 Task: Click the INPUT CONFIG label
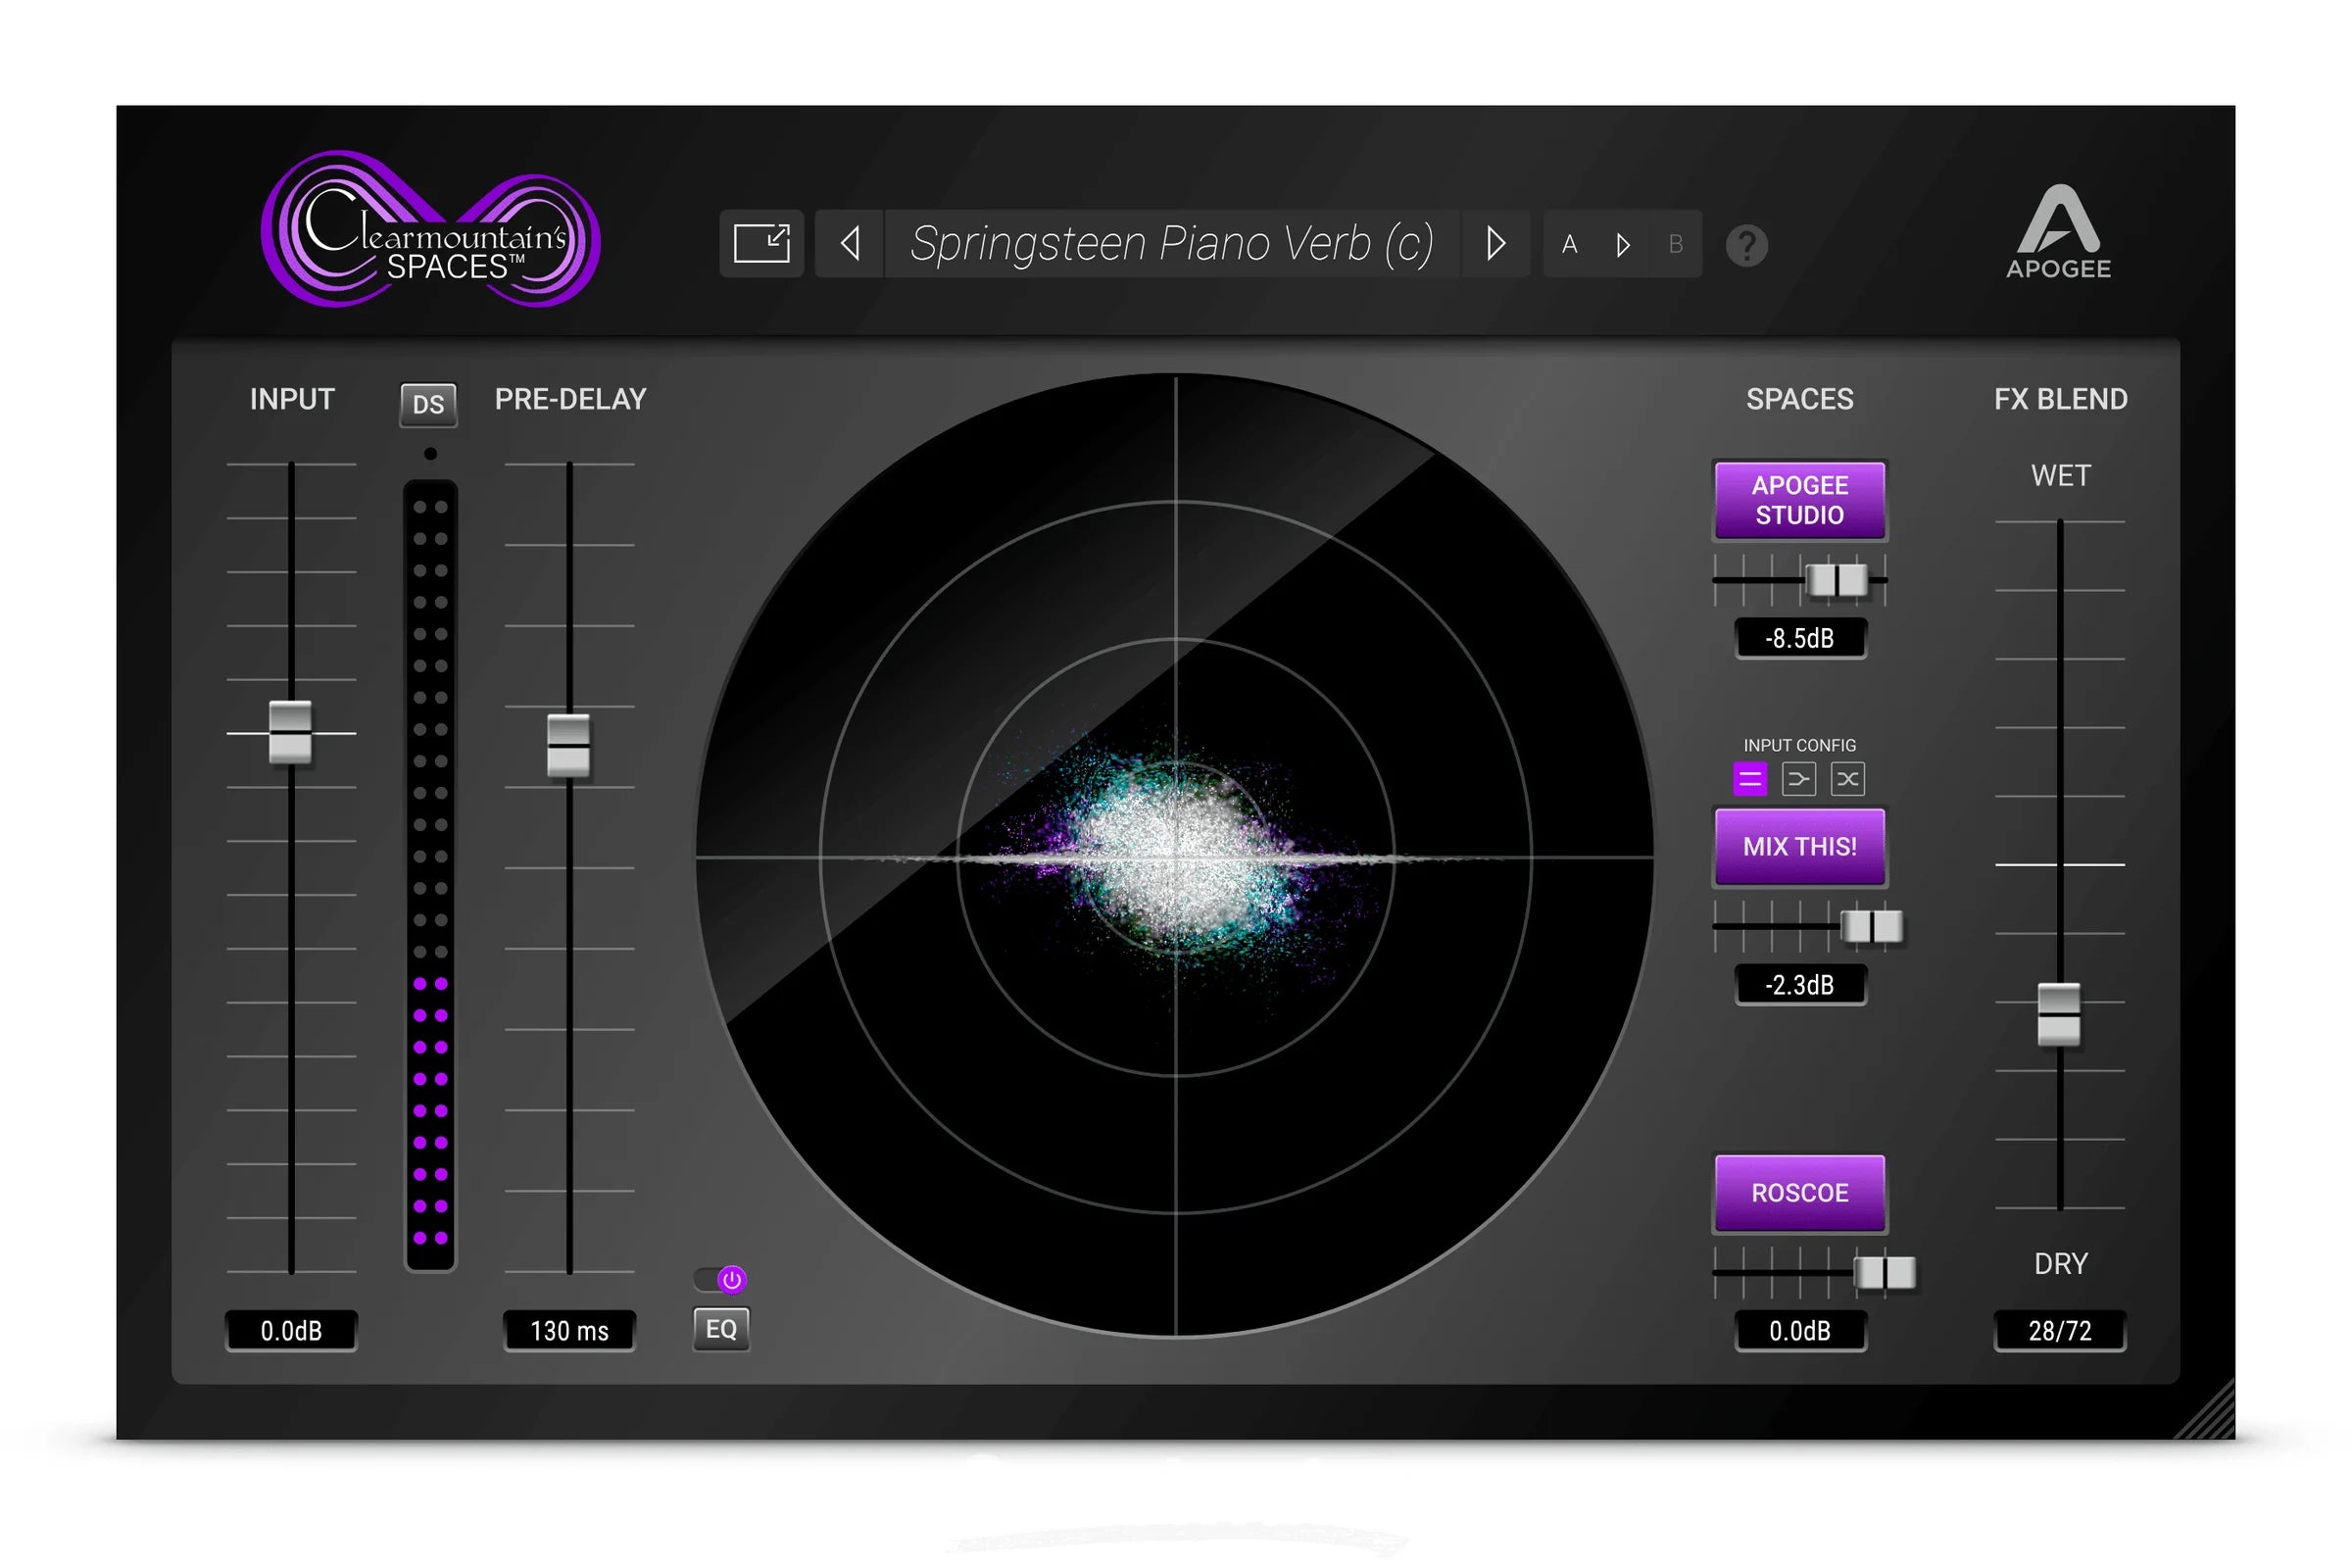(1800, 746)
